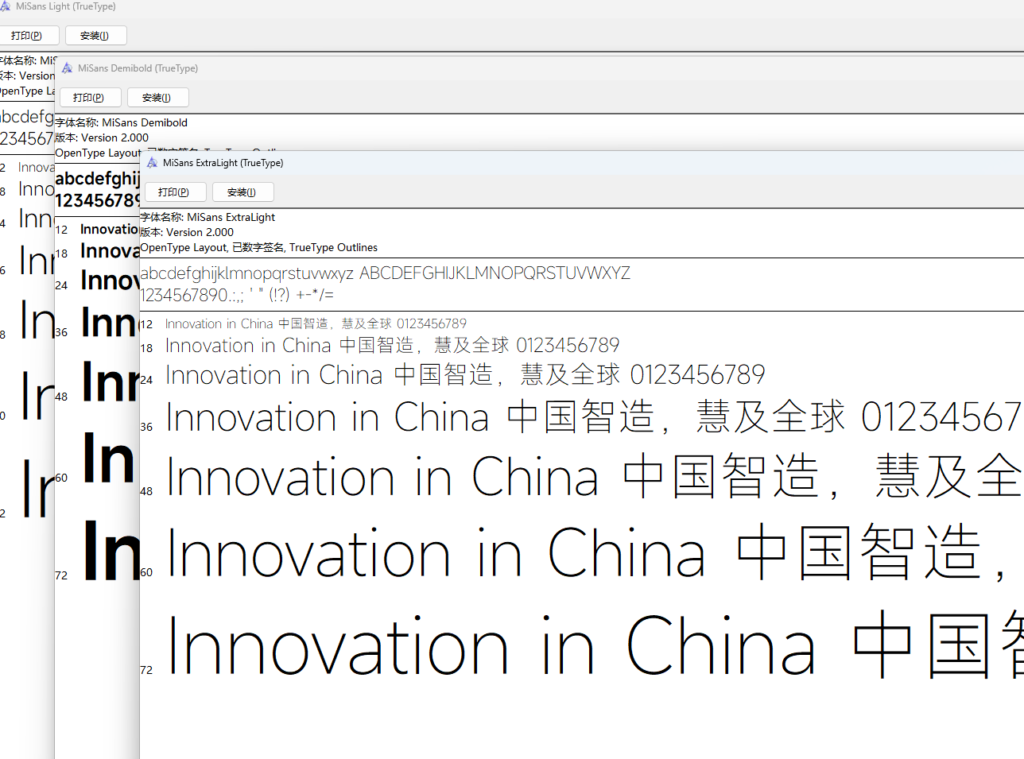Install the MiSans ExtraLight font with 安装(I)
1024x759 pixels.
242,192
